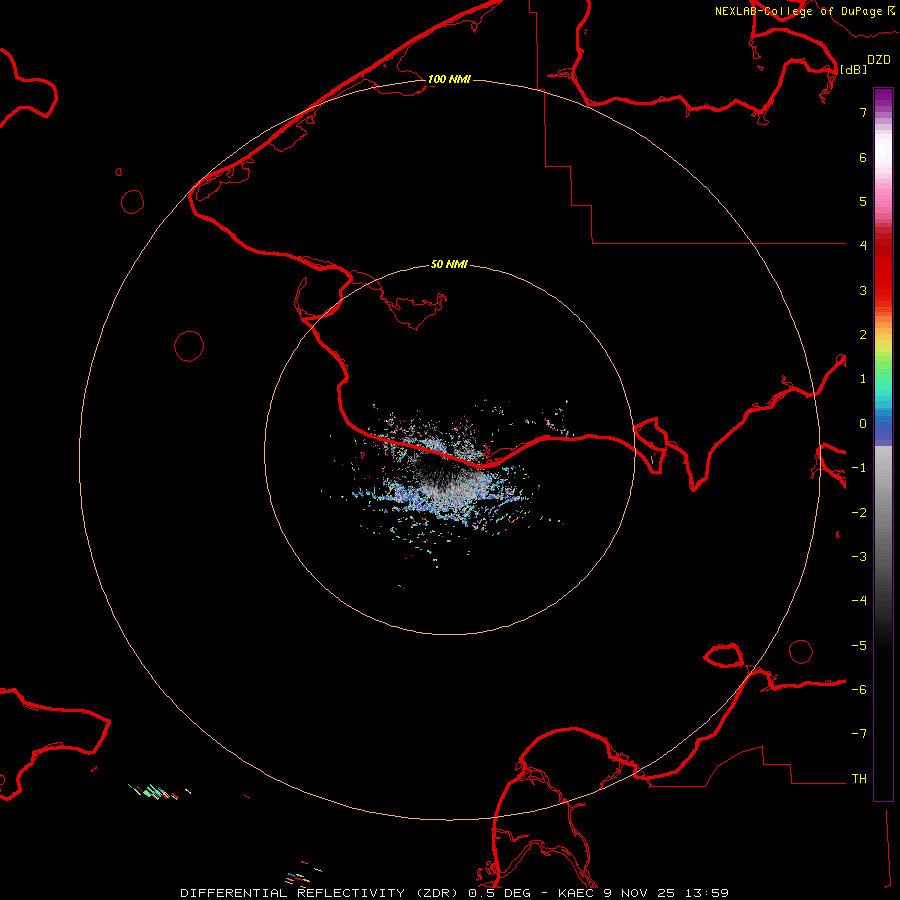Select the 7 value on color scale
Image resolution: width=900 pixels, height=900 pixels.
click(863, 112)
